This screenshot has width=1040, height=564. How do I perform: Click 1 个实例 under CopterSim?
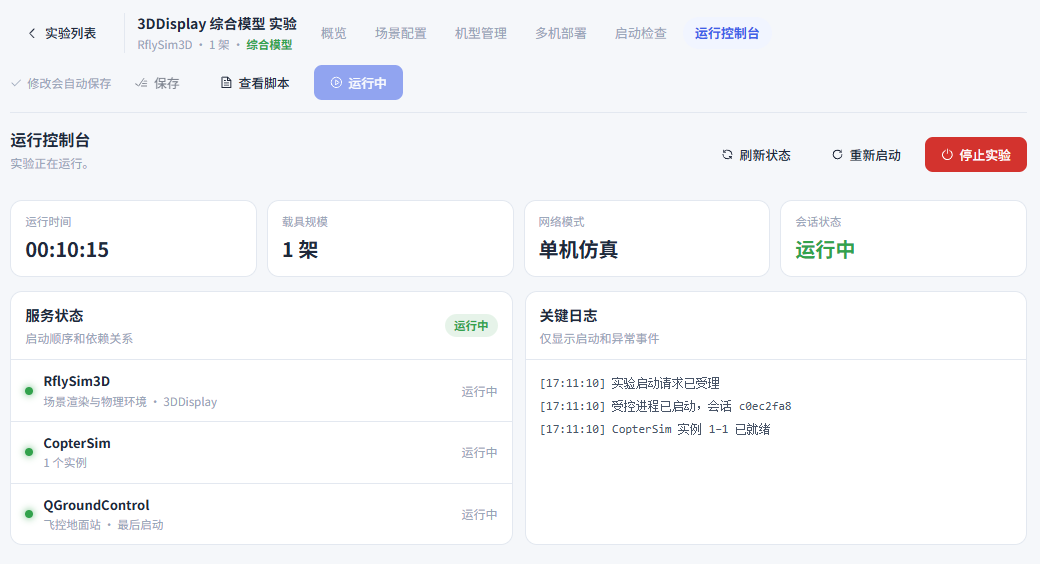tap(65, 462)
